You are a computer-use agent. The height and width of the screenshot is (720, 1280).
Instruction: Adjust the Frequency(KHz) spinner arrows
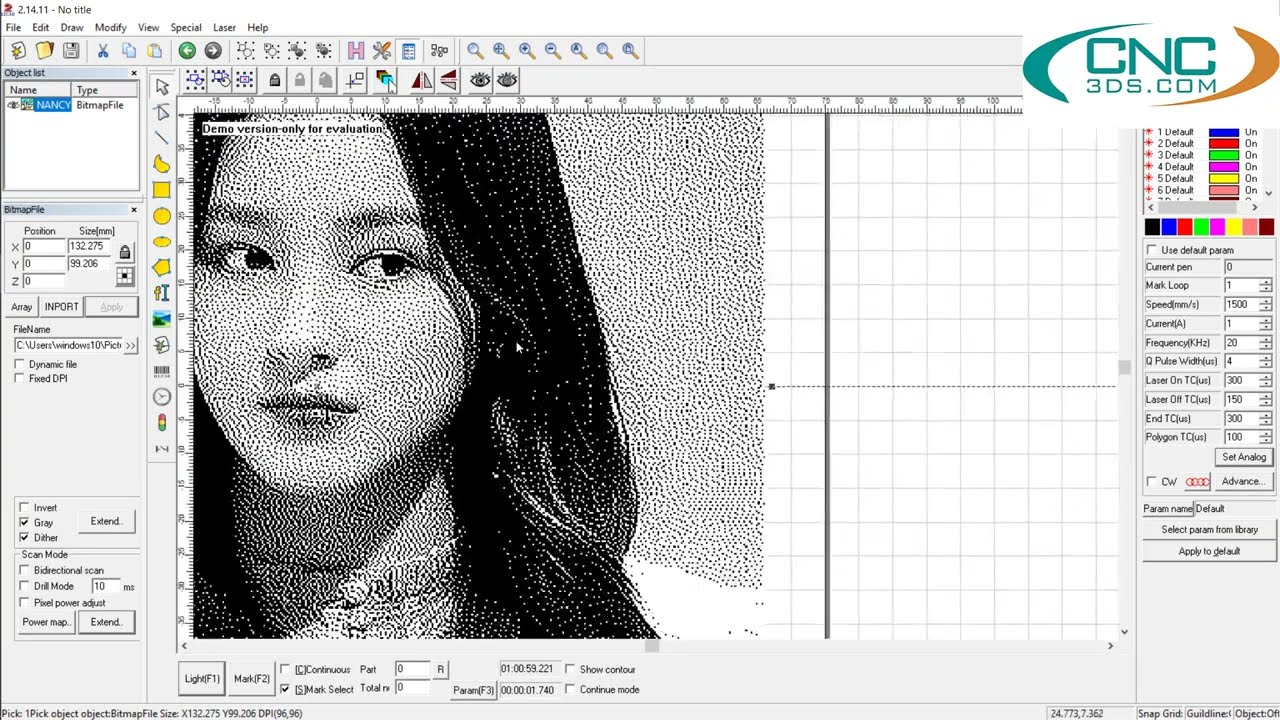pyautogui.click(x=1265, y=343)
